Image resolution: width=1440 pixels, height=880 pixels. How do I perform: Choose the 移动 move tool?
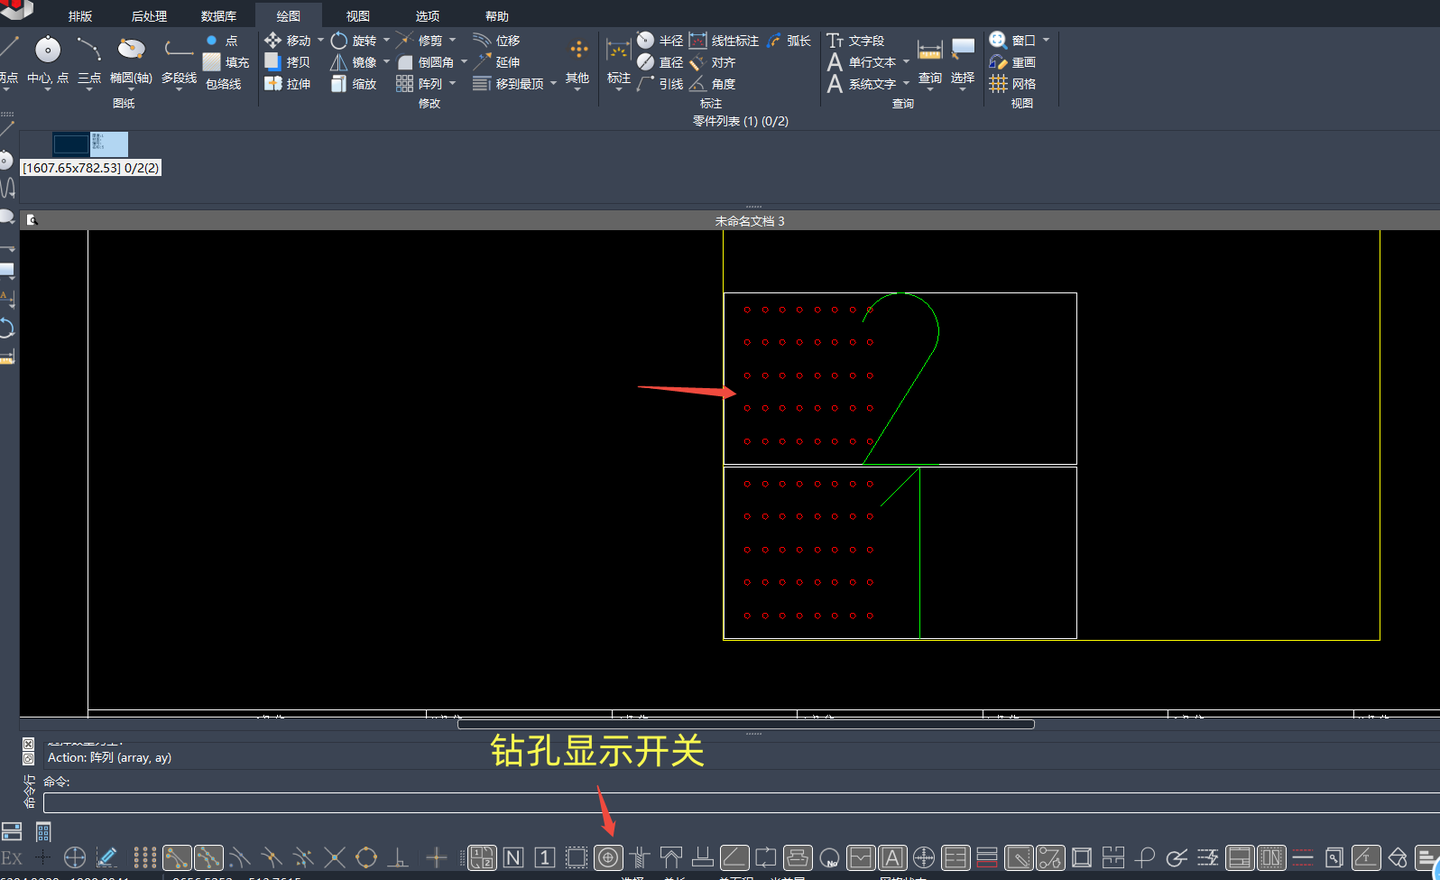[288, 41]
